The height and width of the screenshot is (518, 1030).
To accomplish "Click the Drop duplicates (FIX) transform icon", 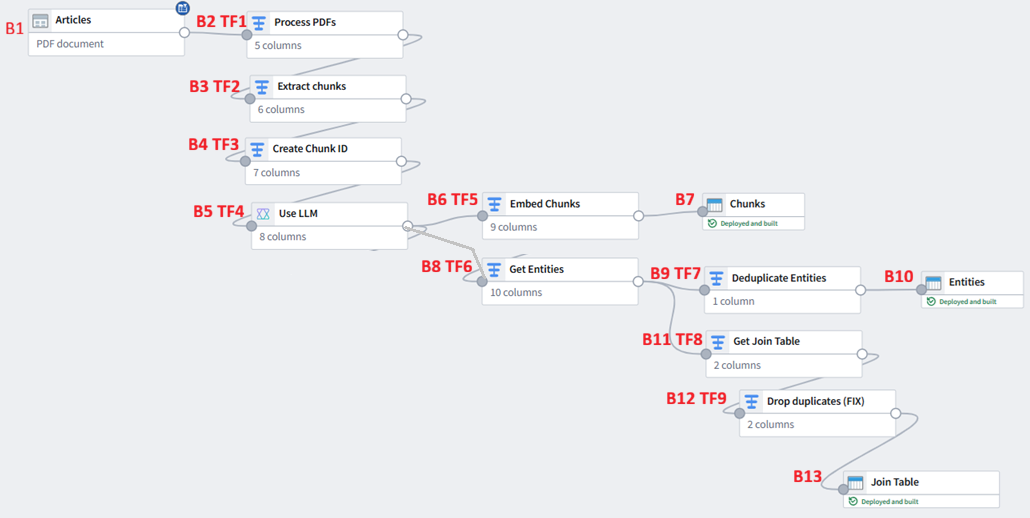I will pos(752,401).
